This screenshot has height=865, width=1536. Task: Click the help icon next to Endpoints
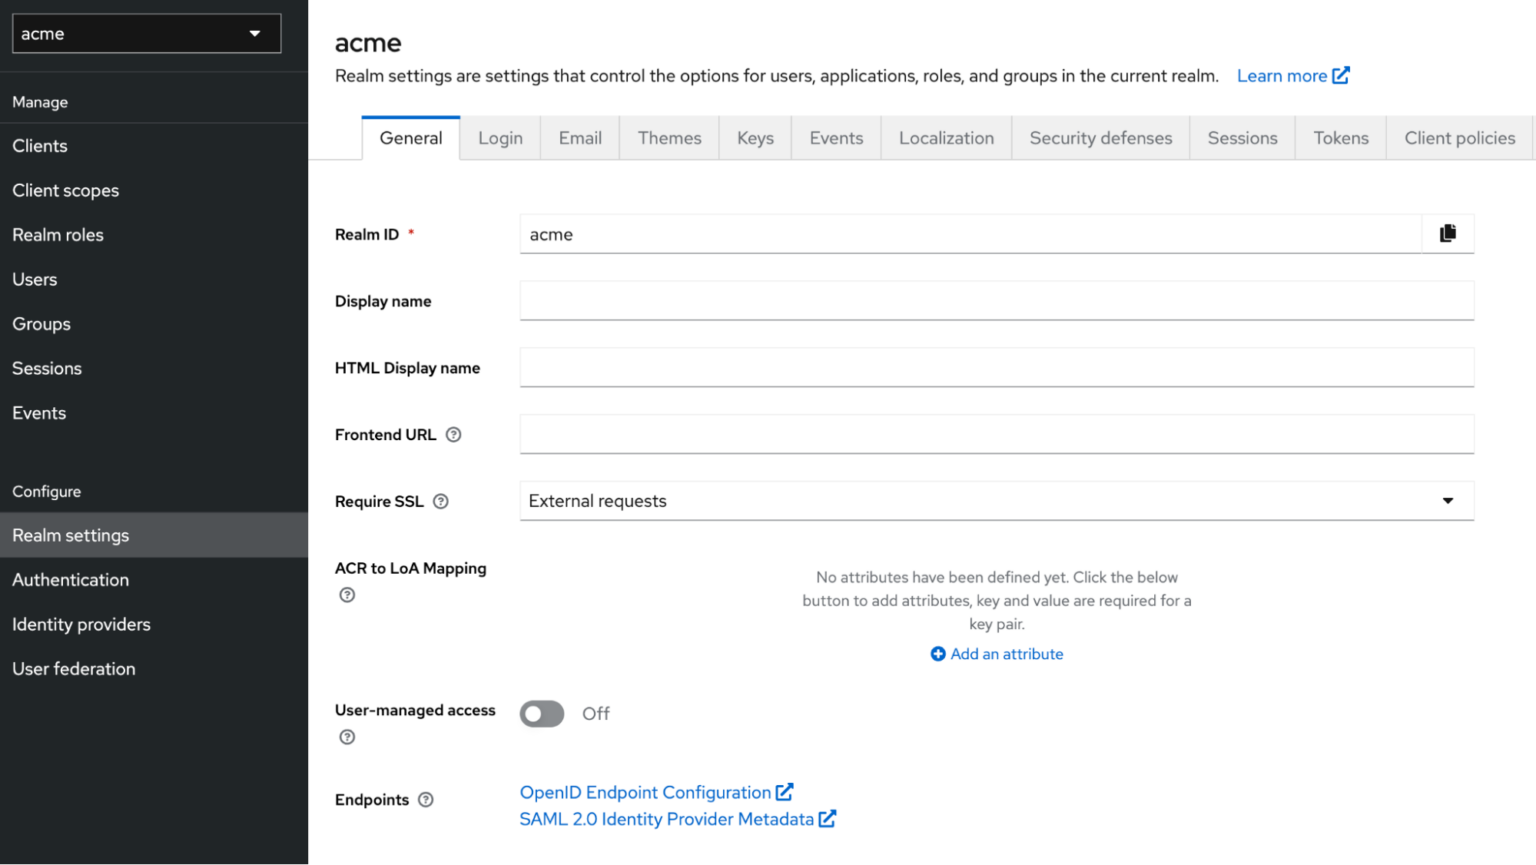point(426,800)
